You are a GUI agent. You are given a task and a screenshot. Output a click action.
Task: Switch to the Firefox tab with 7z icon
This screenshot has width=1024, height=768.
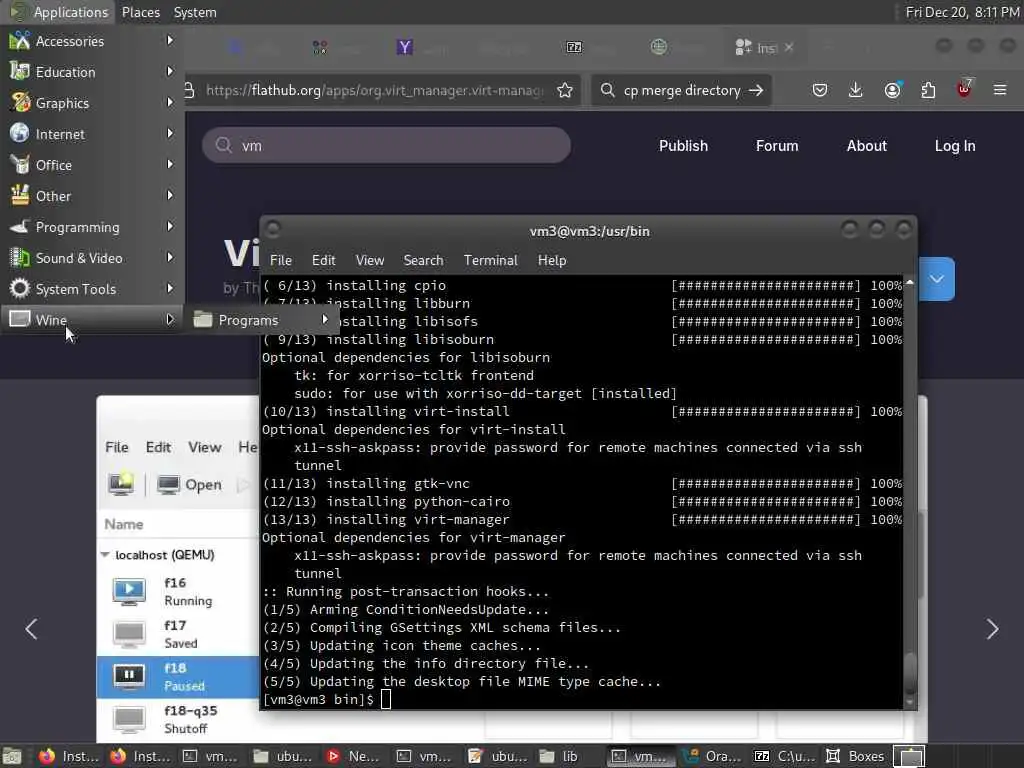(x=573, y=47)
